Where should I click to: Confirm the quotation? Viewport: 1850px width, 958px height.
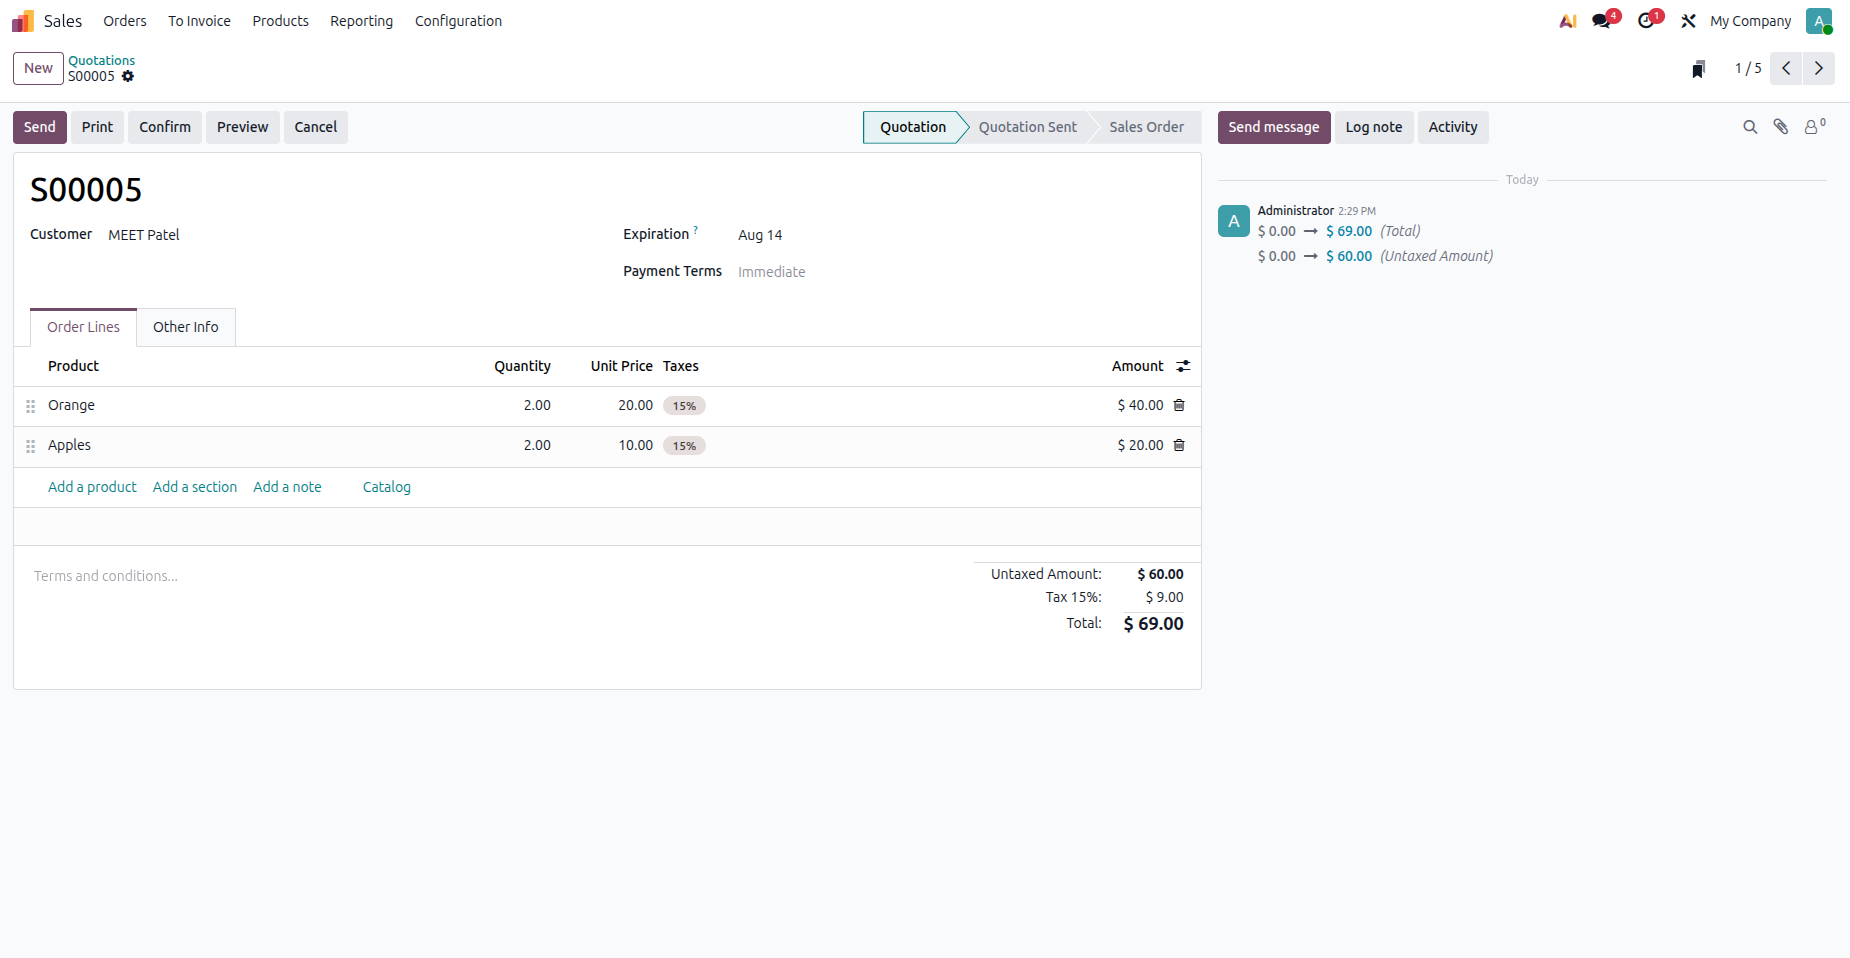tap(165, 127)
